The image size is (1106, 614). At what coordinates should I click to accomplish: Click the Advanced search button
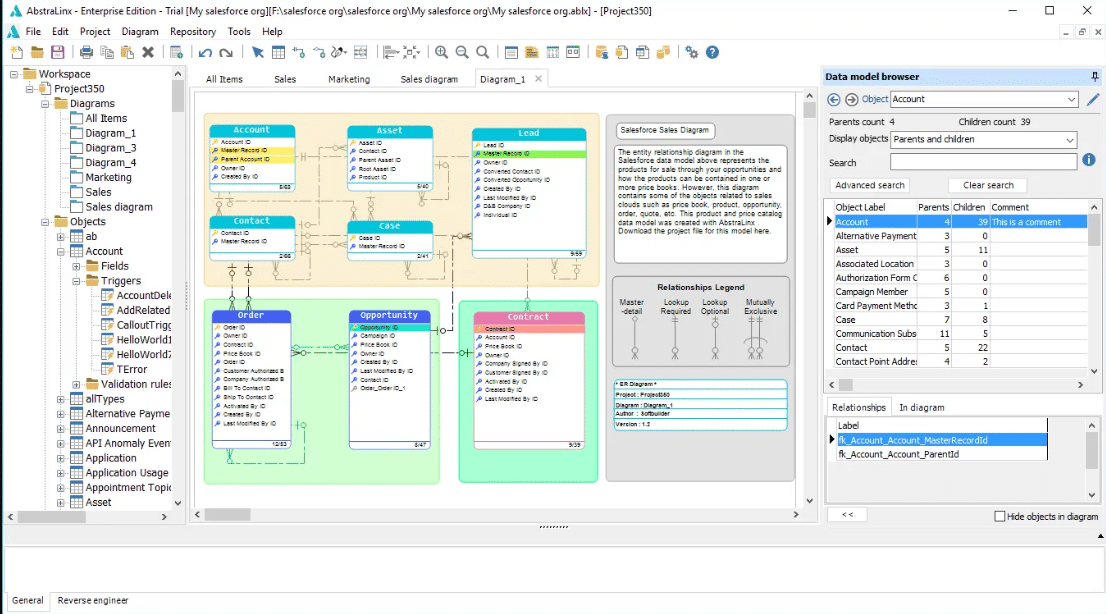869,185
